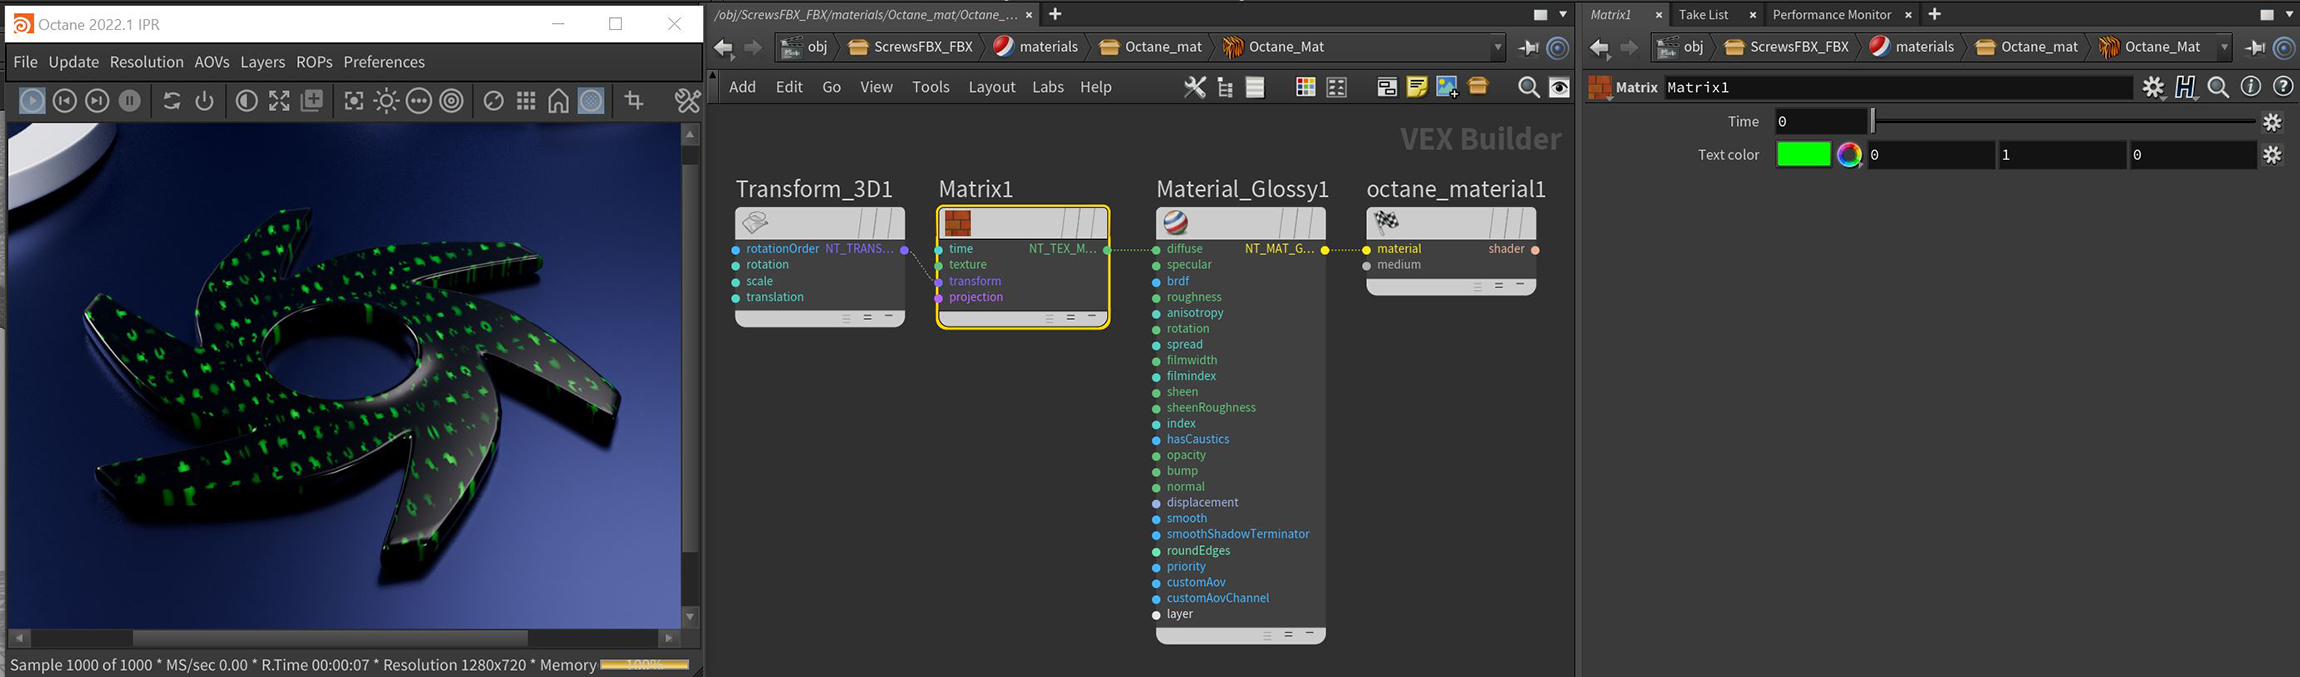Click the magnifier search icon in network editor

1527,87
